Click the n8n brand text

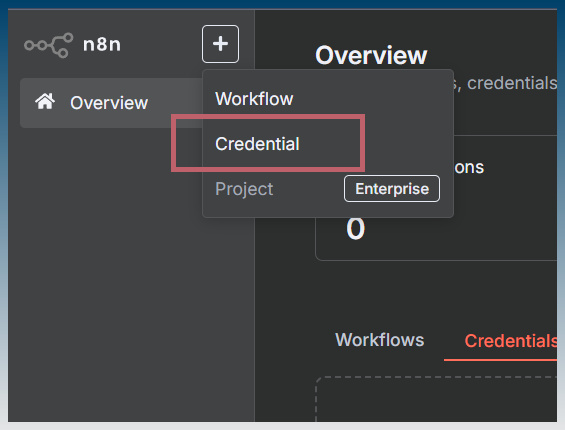102,45
